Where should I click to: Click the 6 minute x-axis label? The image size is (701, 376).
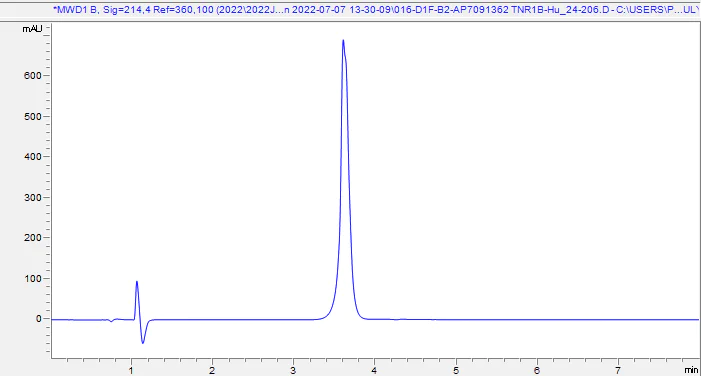(536, 370)
